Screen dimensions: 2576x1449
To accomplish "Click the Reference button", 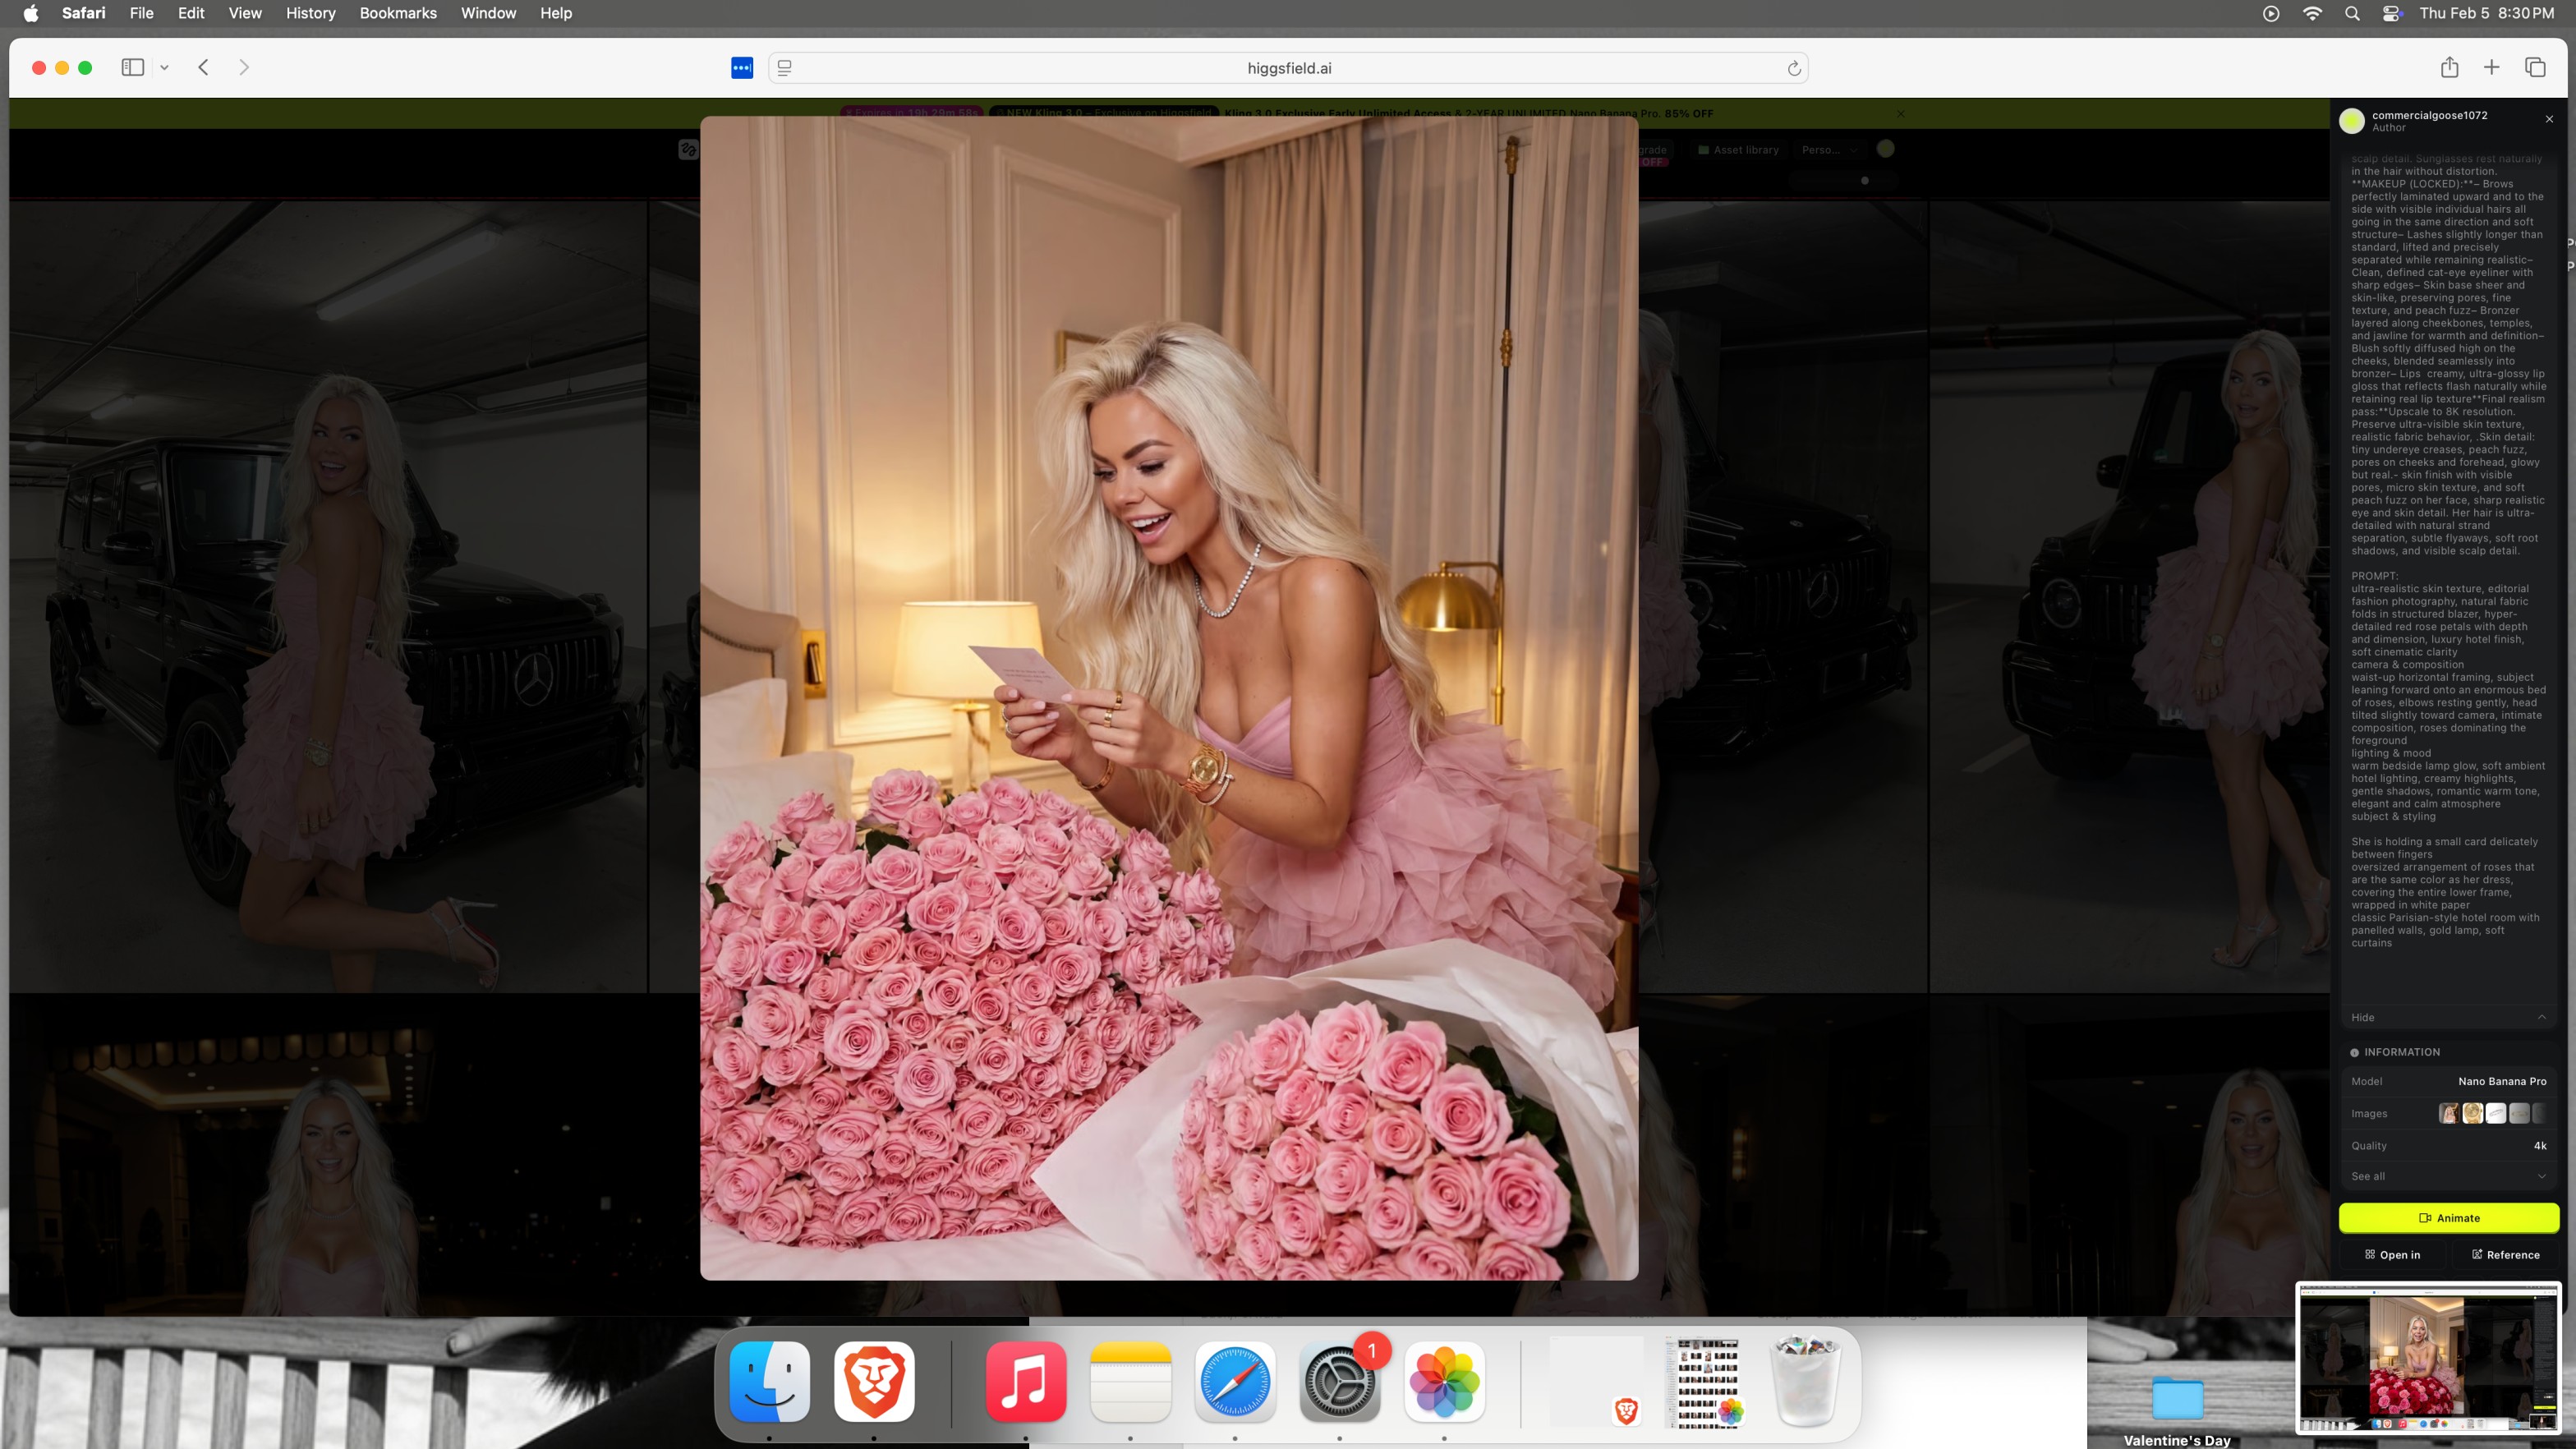I will pos(2505,1254).
